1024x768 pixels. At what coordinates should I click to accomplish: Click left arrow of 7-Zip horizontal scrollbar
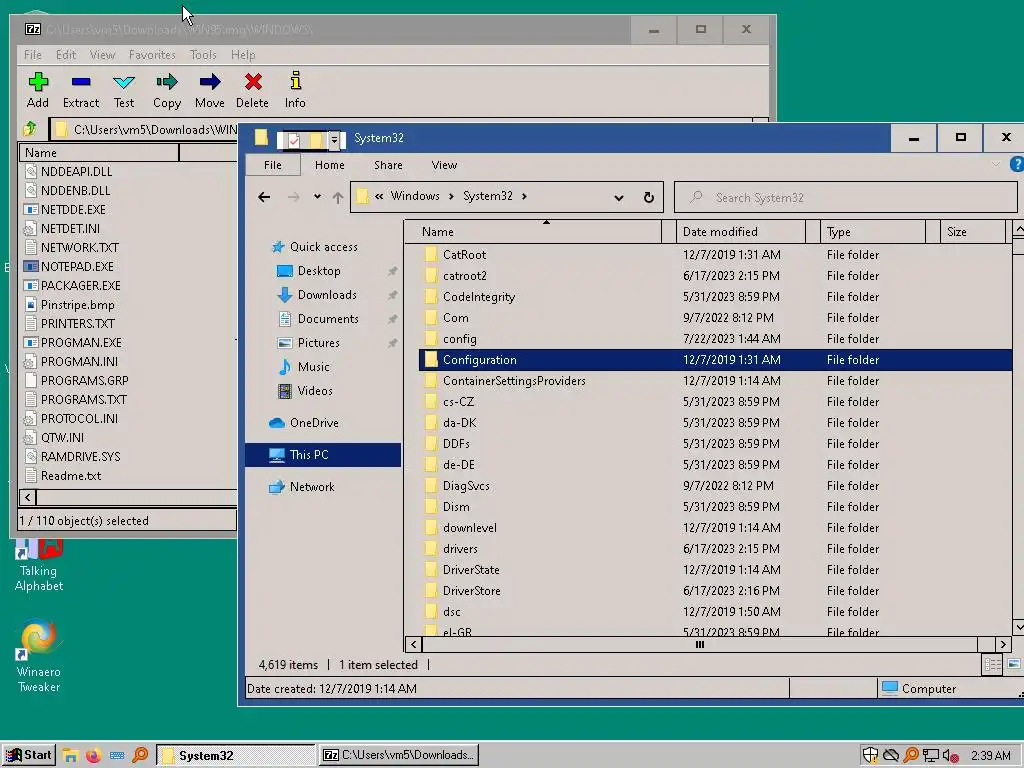coord(27,498)
